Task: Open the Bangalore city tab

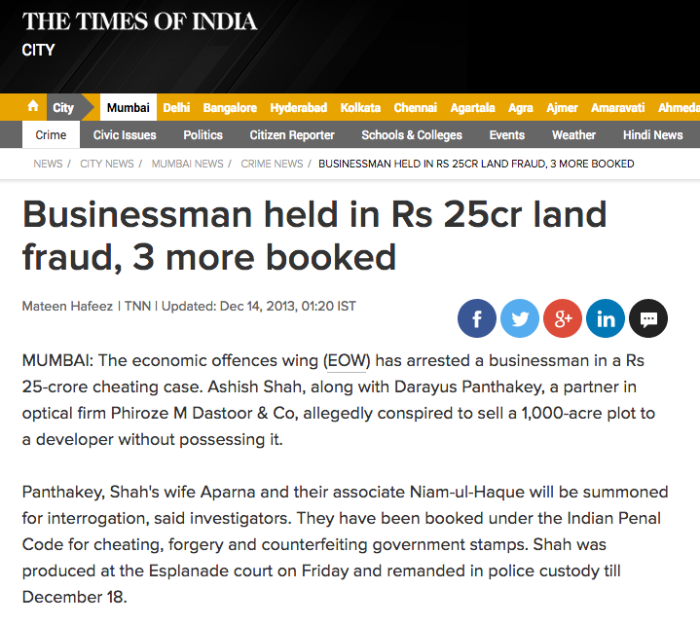Action: [x=230, y=108]
